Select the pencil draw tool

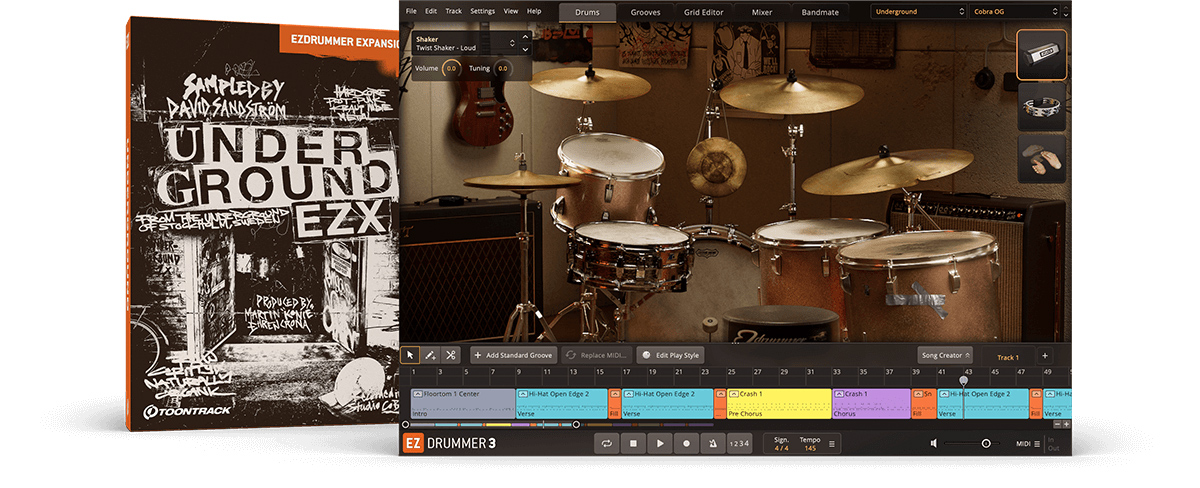pyautogui.click(x=430, y=355)
